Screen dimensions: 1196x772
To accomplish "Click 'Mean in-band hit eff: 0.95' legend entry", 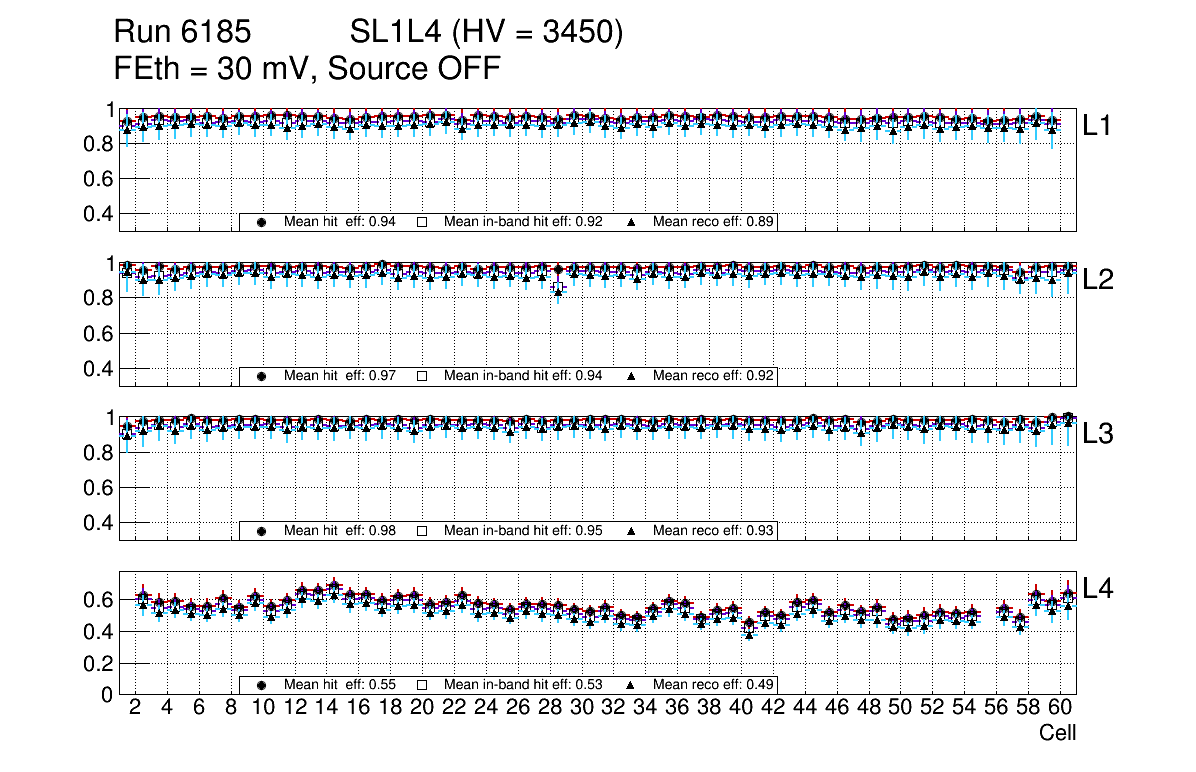I will (522, 530).
